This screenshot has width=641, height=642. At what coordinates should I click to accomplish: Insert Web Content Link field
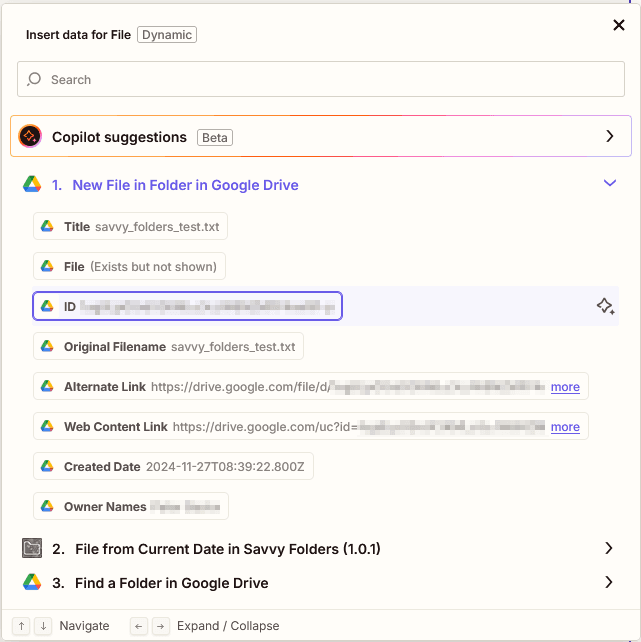[x=311, y=426]
